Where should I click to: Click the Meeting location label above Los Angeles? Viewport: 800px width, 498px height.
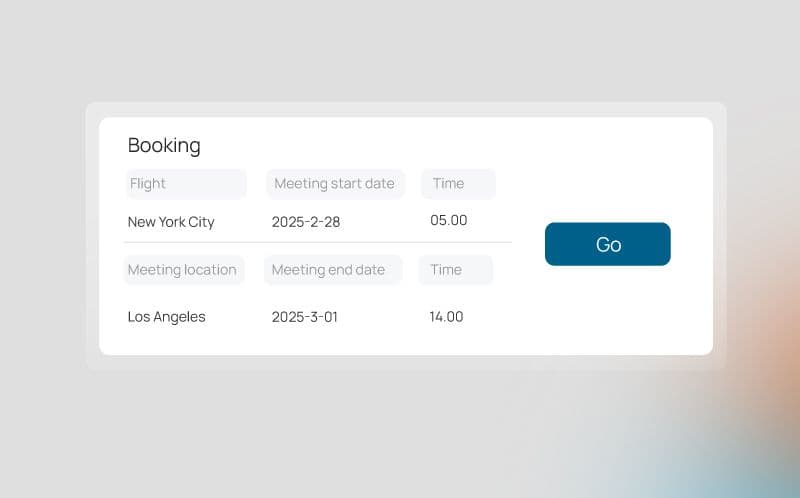[x=182, y=270]
